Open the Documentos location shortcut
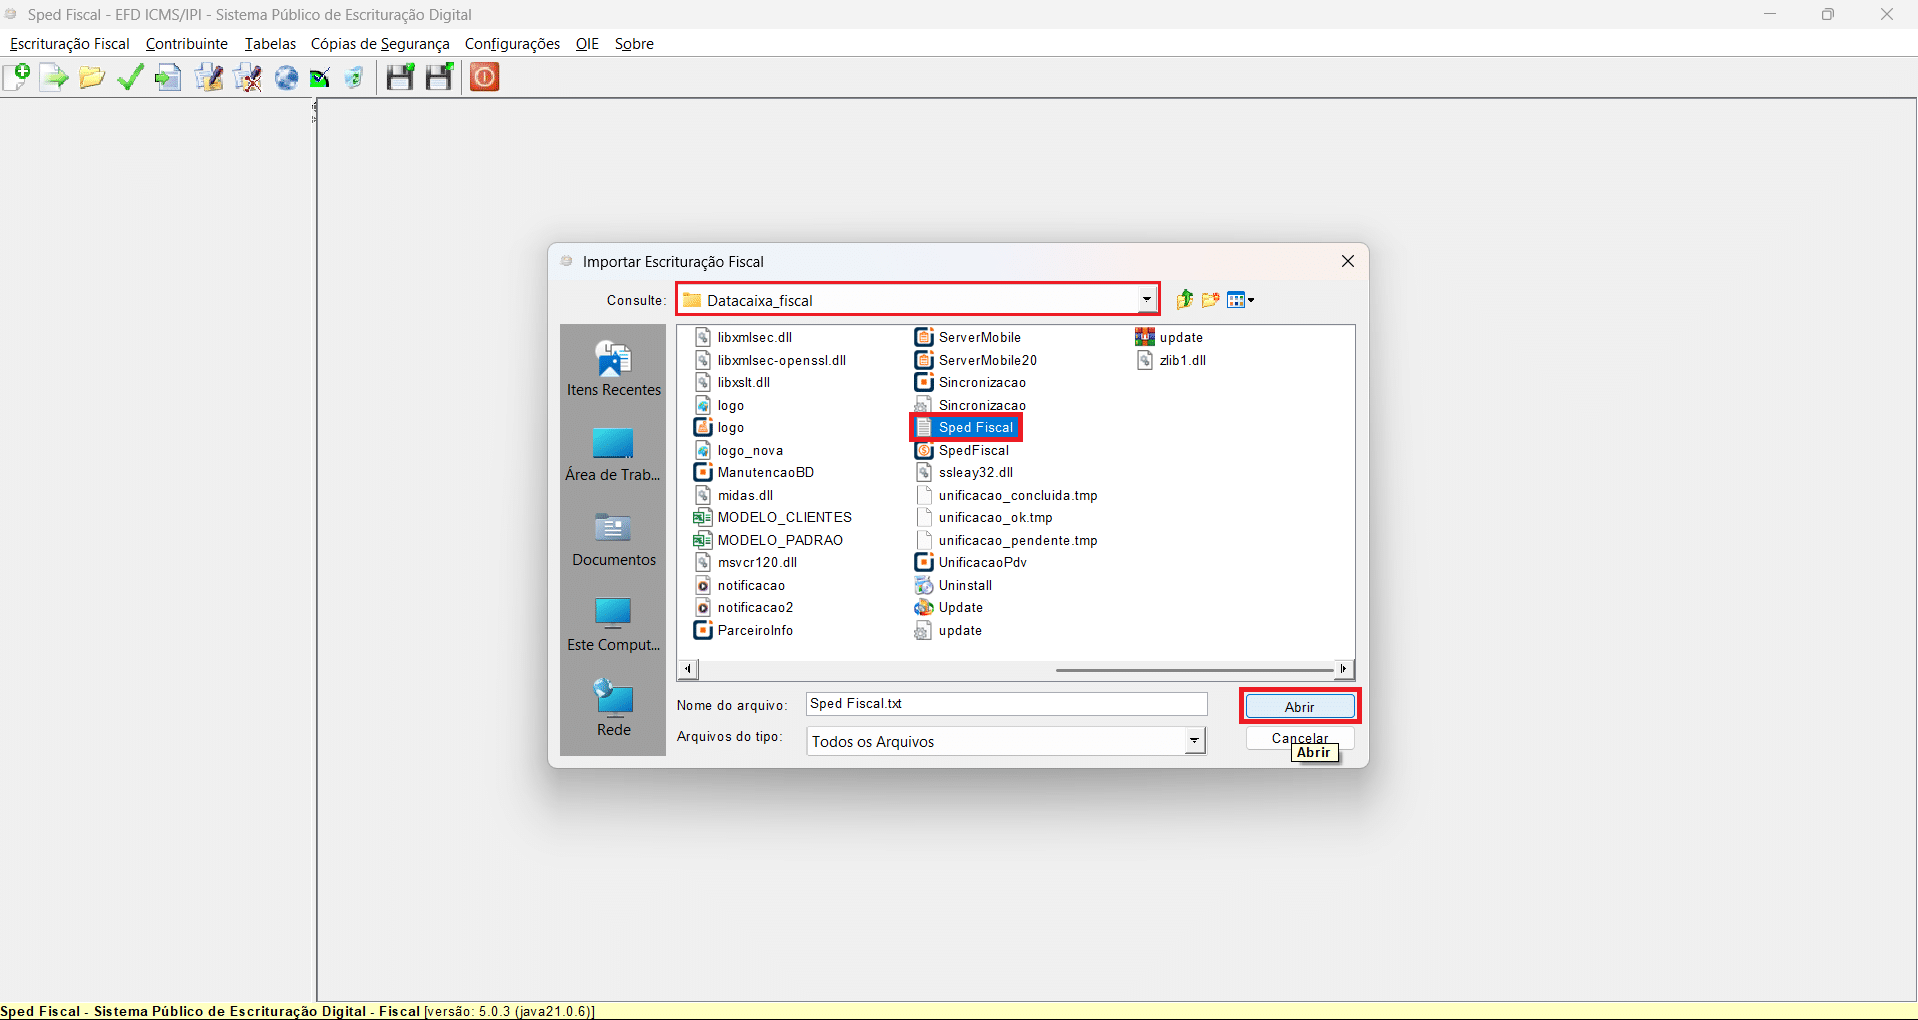This screenshot has width=1918, height=1020. tap(613, 538)
